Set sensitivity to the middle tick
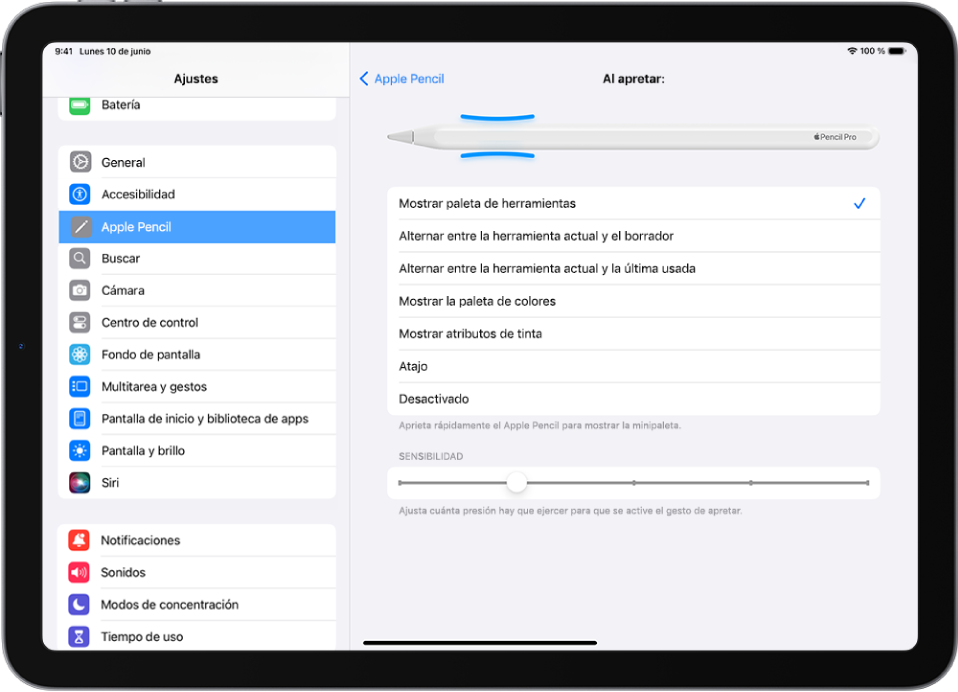The image size is (958, 692). [634, 483]
